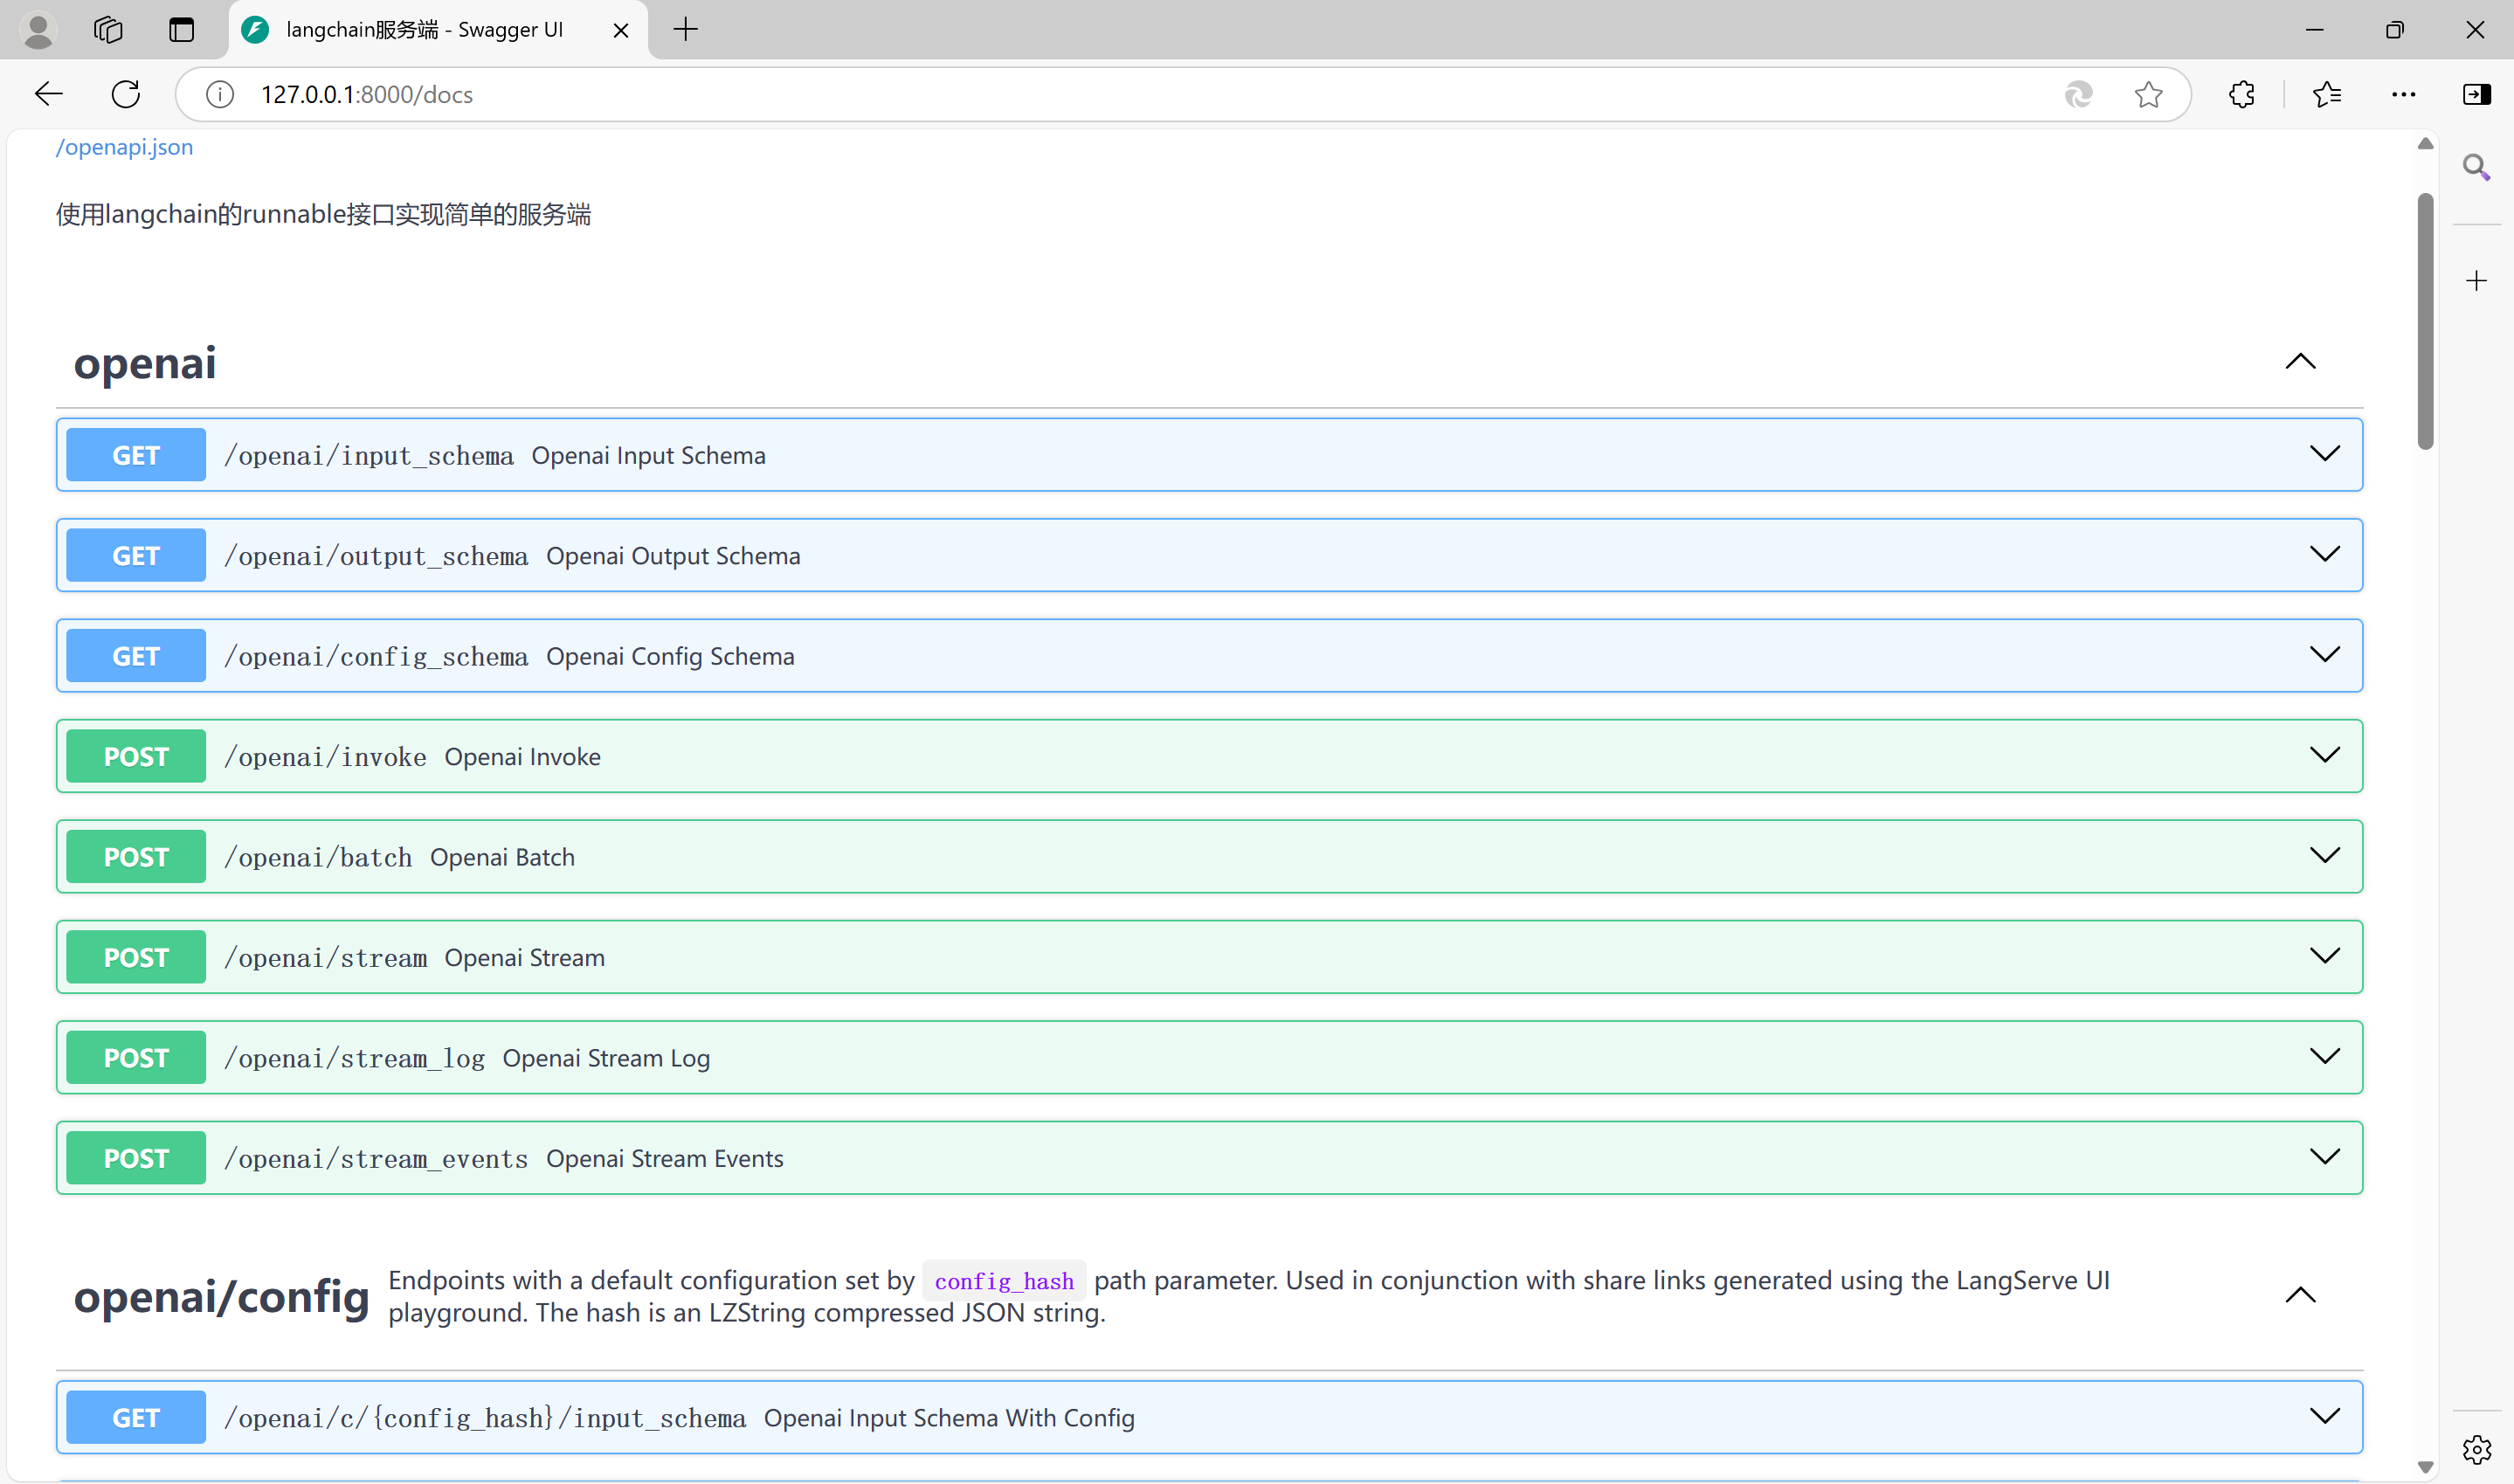This screenshot has width=2514, height=1484.
Task: Open the site information icon
Action: click(x=220, y=94)
